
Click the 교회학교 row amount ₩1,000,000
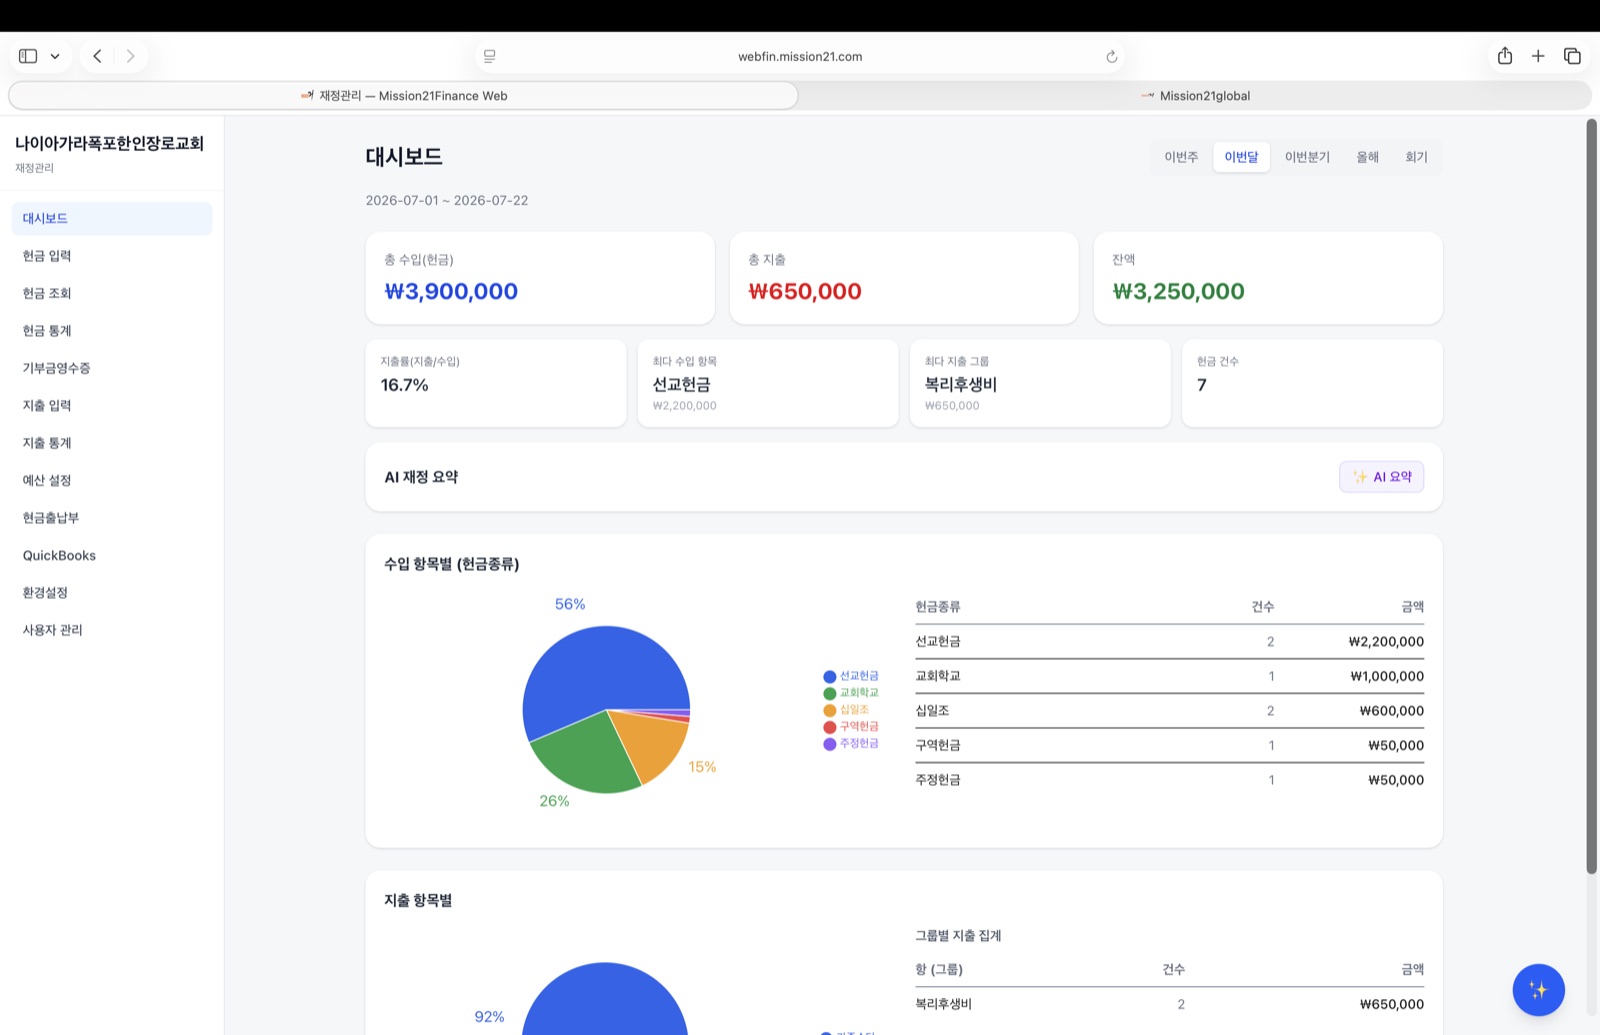click(x=1387, y=677)
